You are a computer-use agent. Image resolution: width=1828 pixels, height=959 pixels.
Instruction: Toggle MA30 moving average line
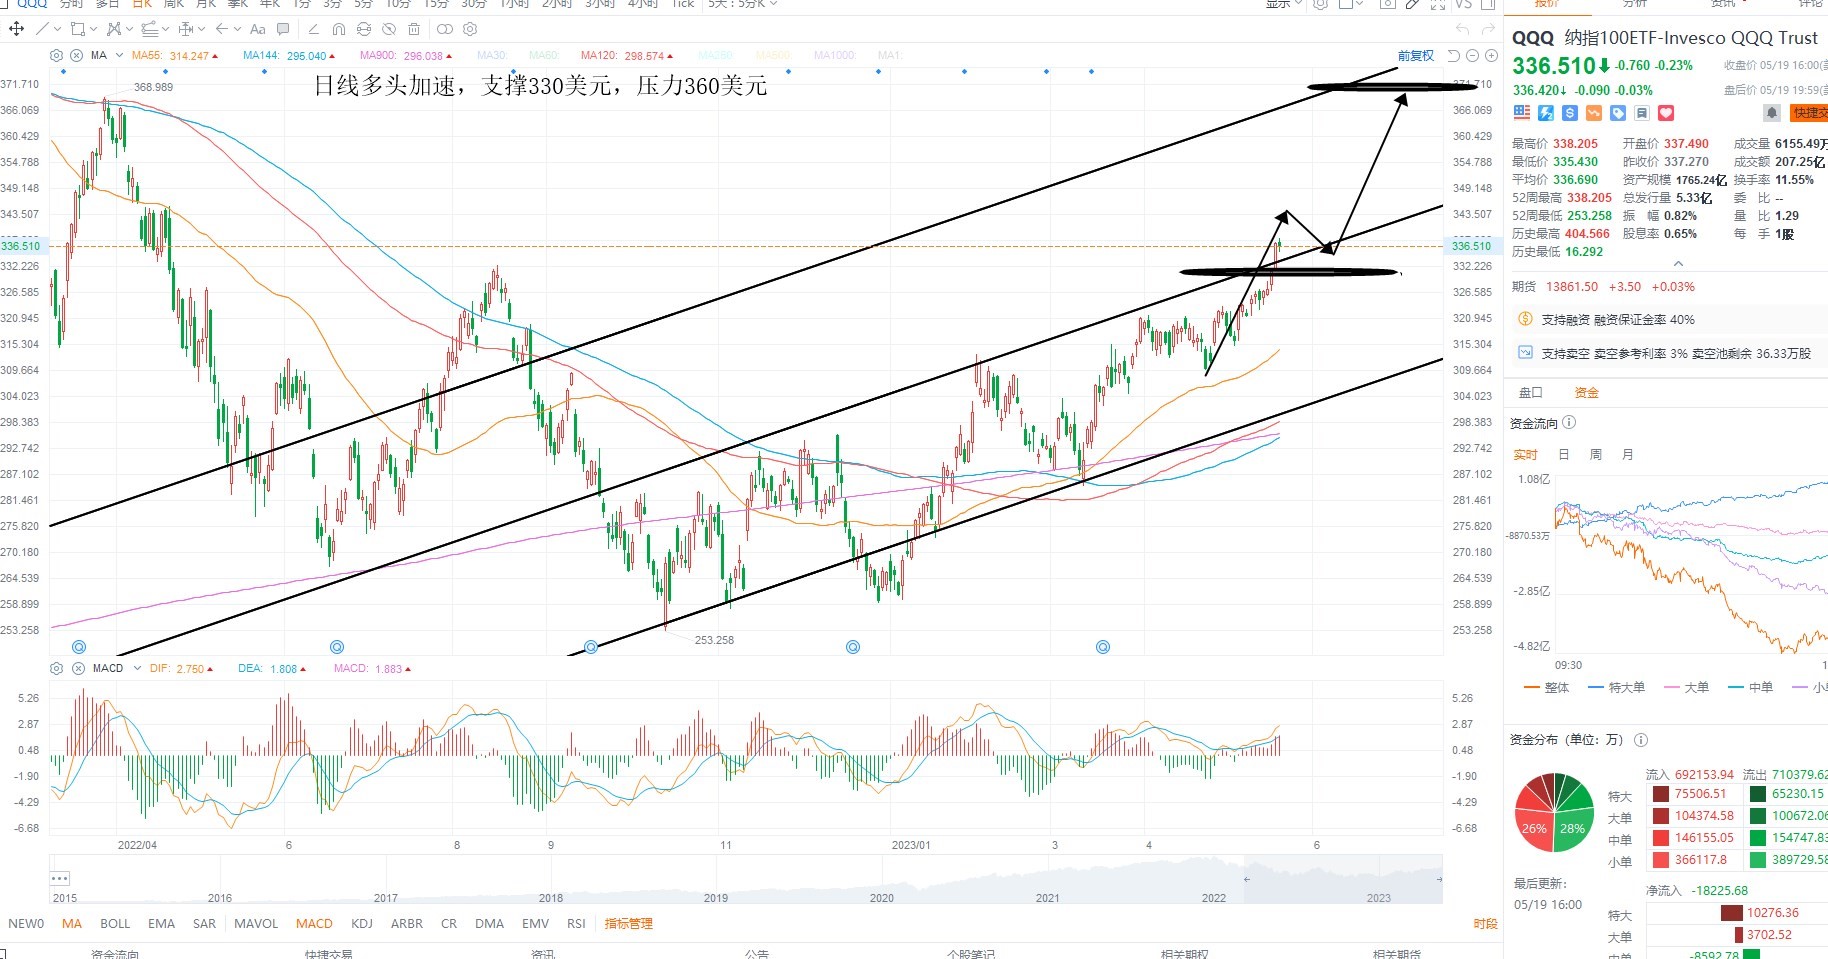491,56
